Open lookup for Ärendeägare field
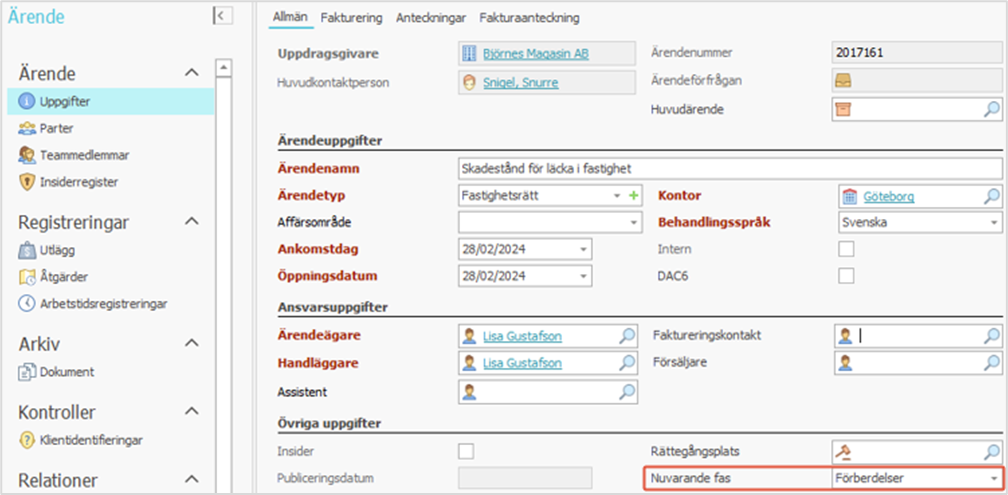1008x495 pixels. [626, 336]
